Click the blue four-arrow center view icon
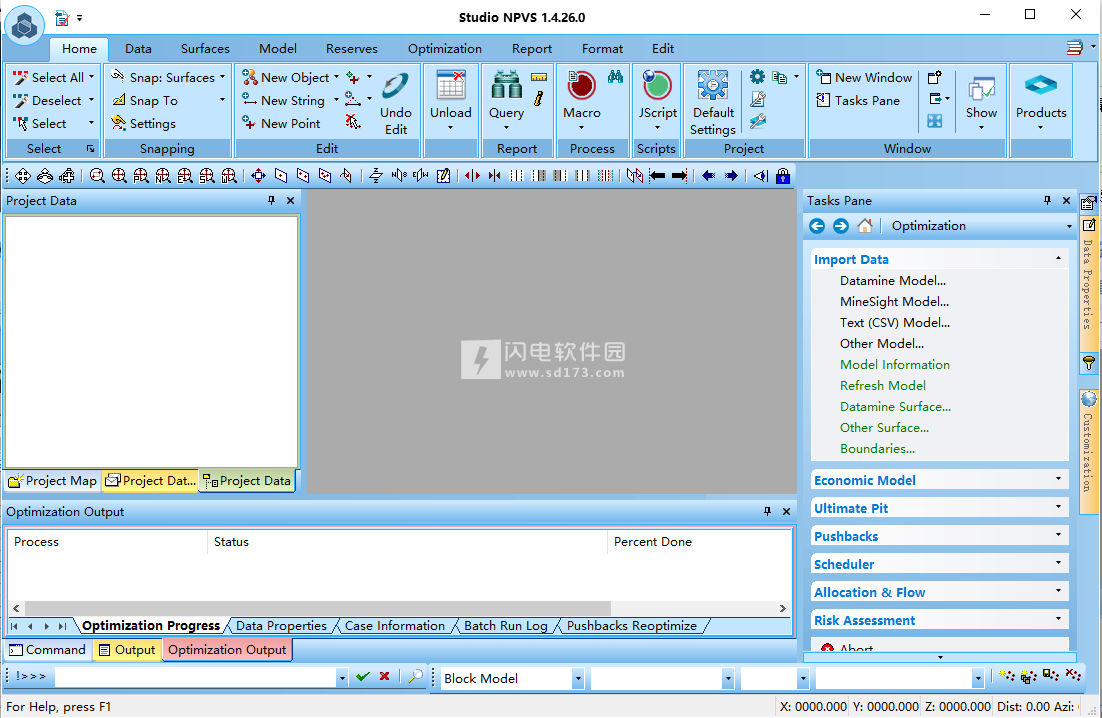Screen dimensions: 1102x718 (259, 176)
